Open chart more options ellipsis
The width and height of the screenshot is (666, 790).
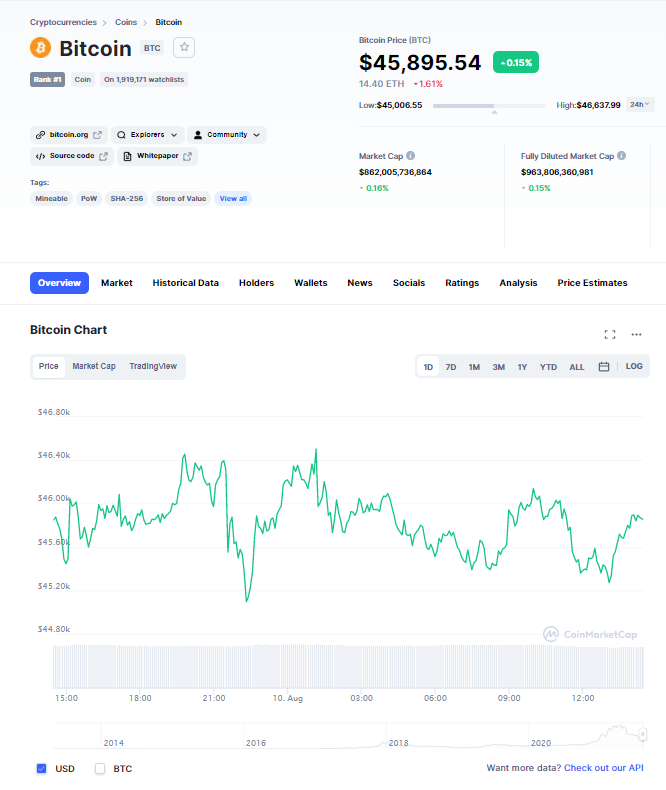(636, 335)
